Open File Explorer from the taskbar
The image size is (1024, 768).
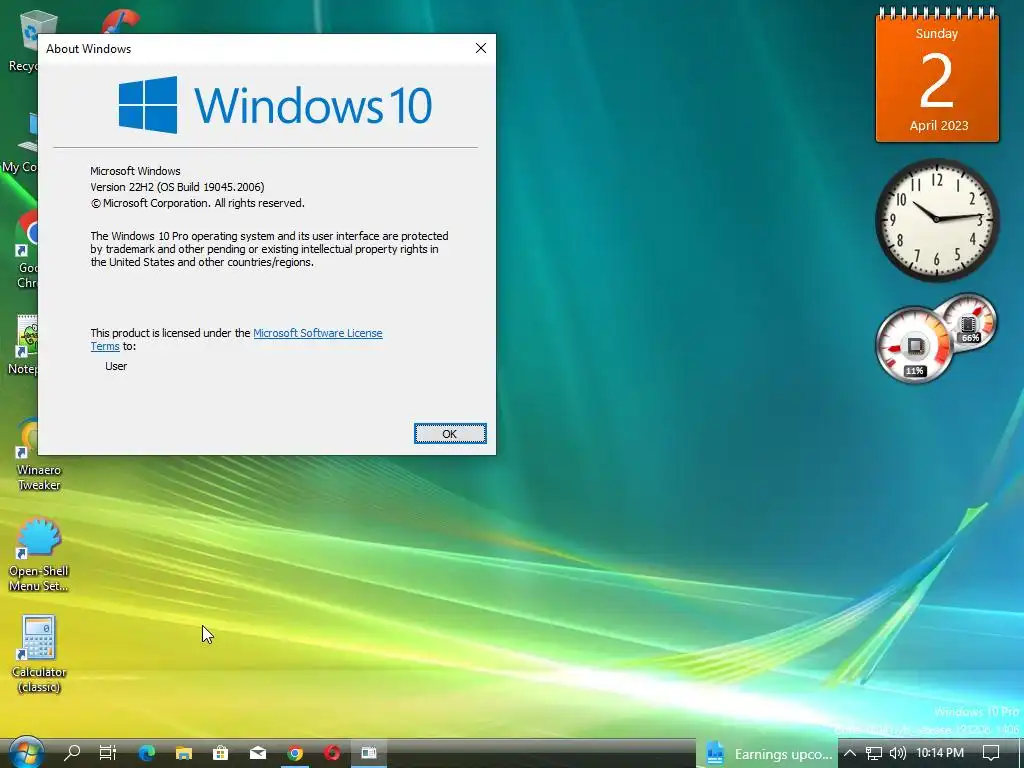[184, 753]
